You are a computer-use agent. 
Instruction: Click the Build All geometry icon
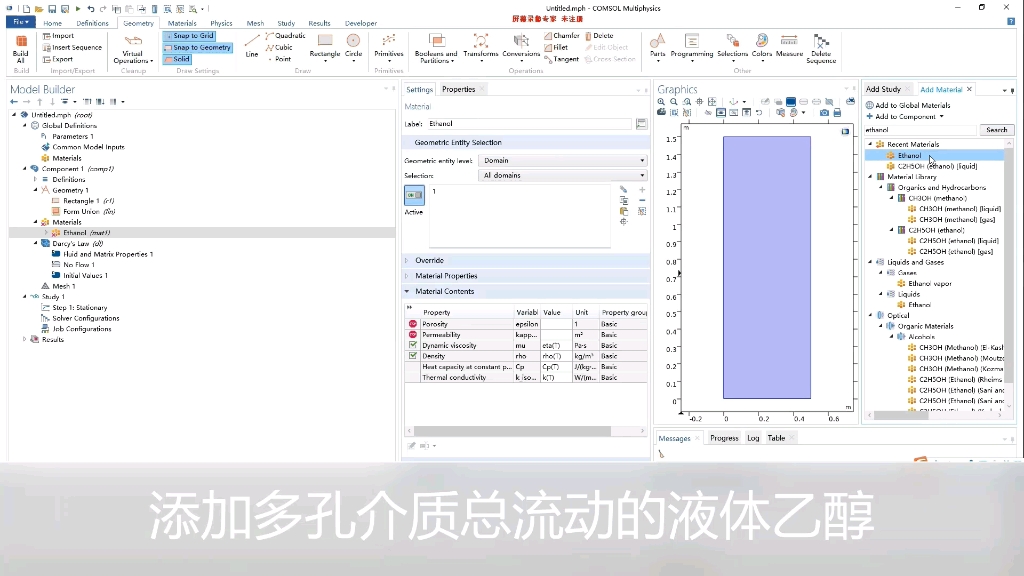click(21, 48)
